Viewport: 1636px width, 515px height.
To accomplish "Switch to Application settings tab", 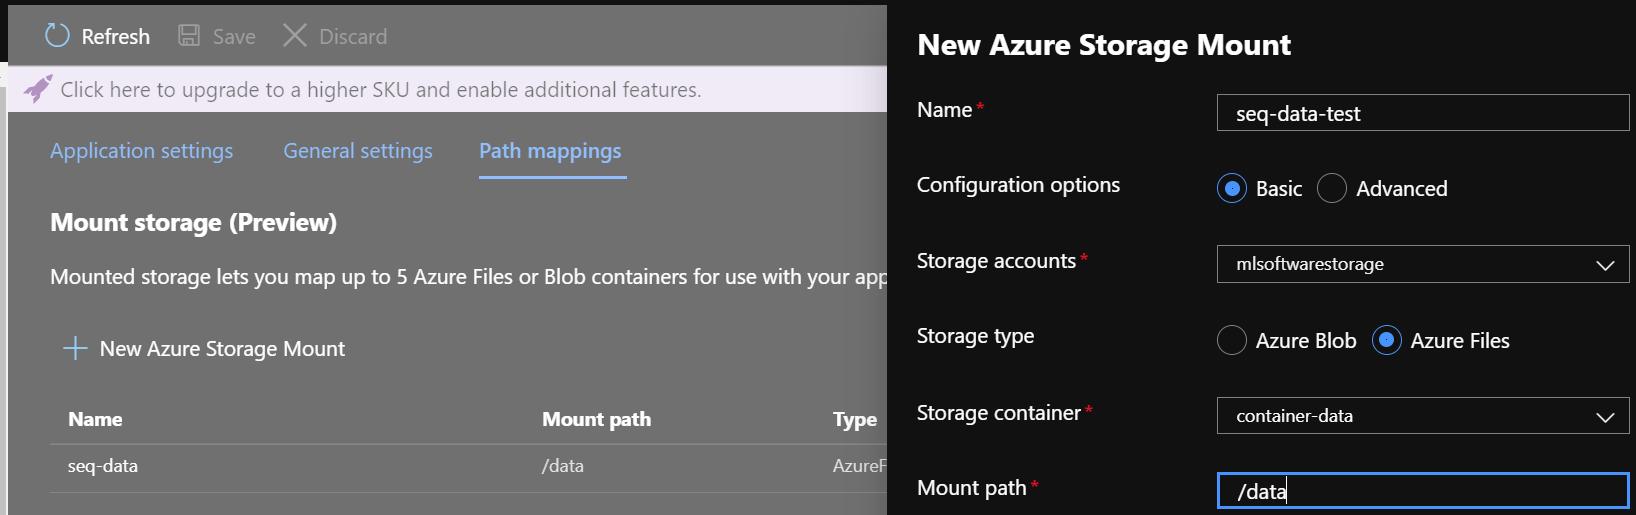I will [141, 151].
